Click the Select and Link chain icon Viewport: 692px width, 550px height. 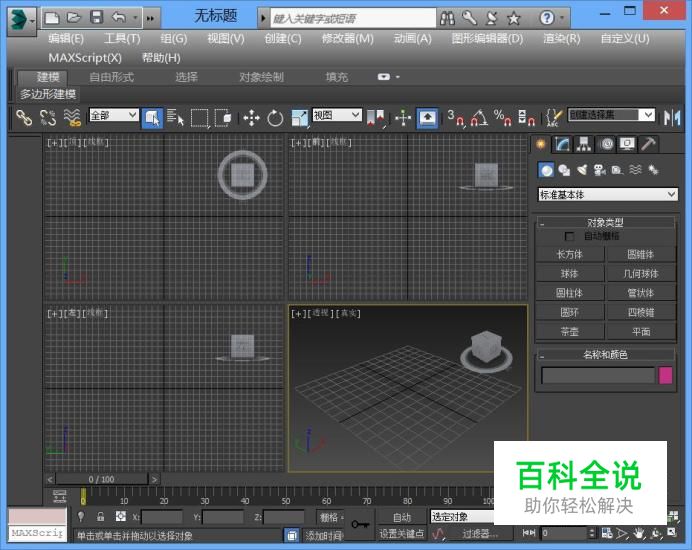click(x=23, y=117)
